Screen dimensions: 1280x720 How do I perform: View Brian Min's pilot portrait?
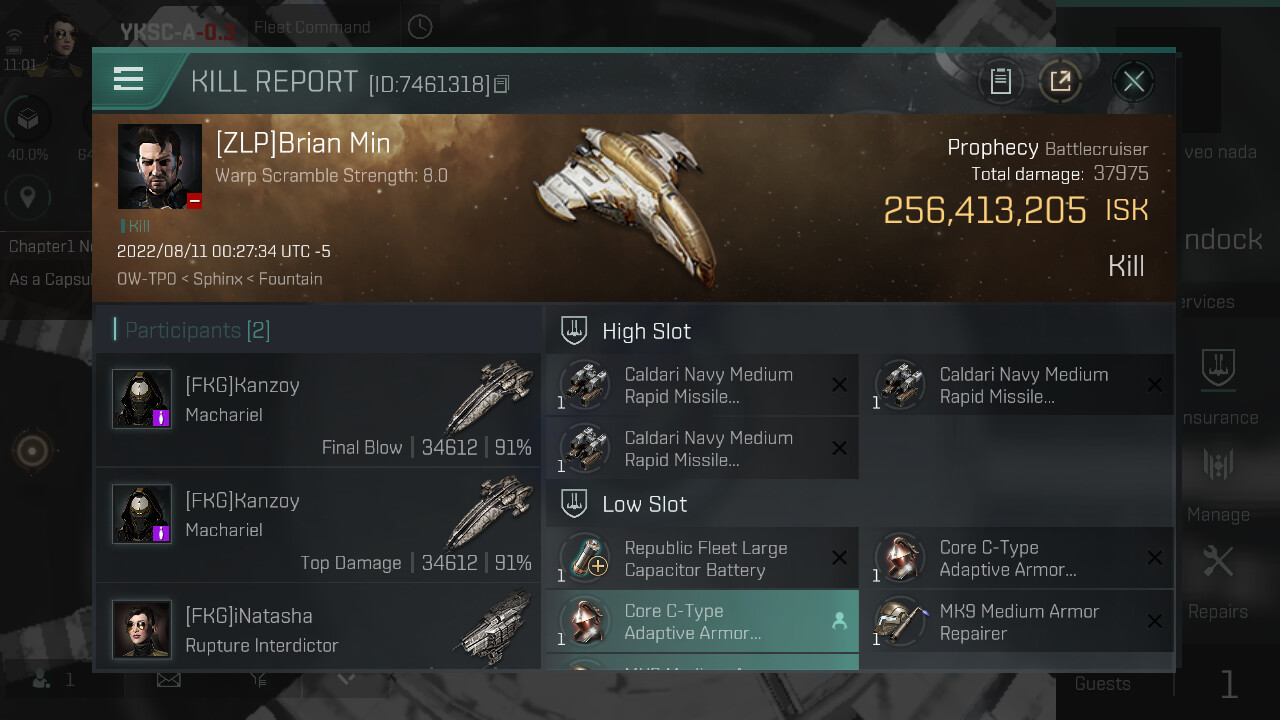point(160,166)
